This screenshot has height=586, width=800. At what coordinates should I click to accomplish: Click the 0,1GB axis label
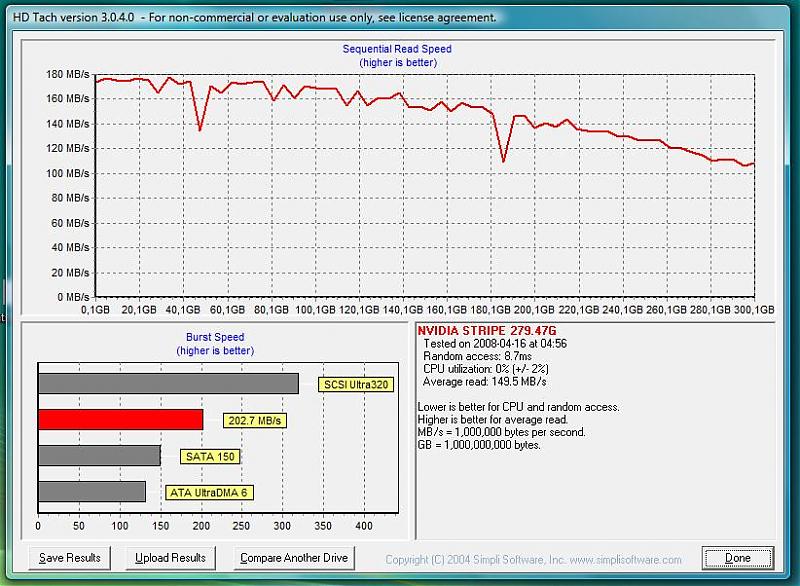tap(95, 310)
